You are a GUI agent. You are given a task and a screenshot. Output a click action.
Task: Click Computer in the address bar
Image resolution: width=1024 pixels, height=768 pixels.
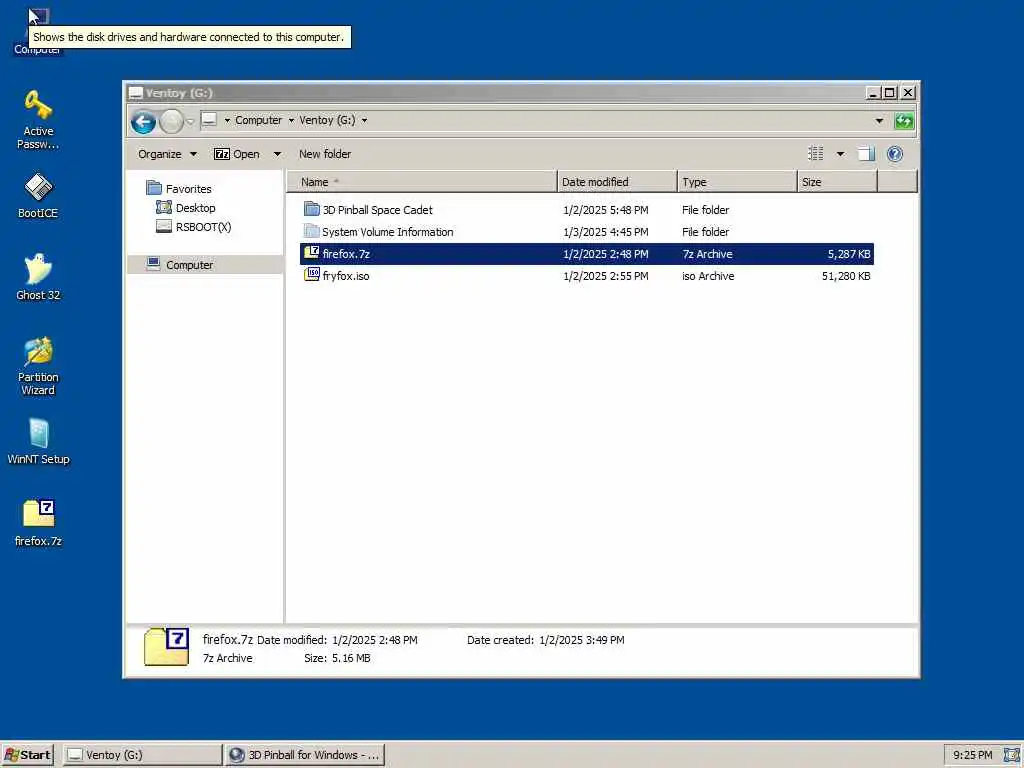(259, 120)
